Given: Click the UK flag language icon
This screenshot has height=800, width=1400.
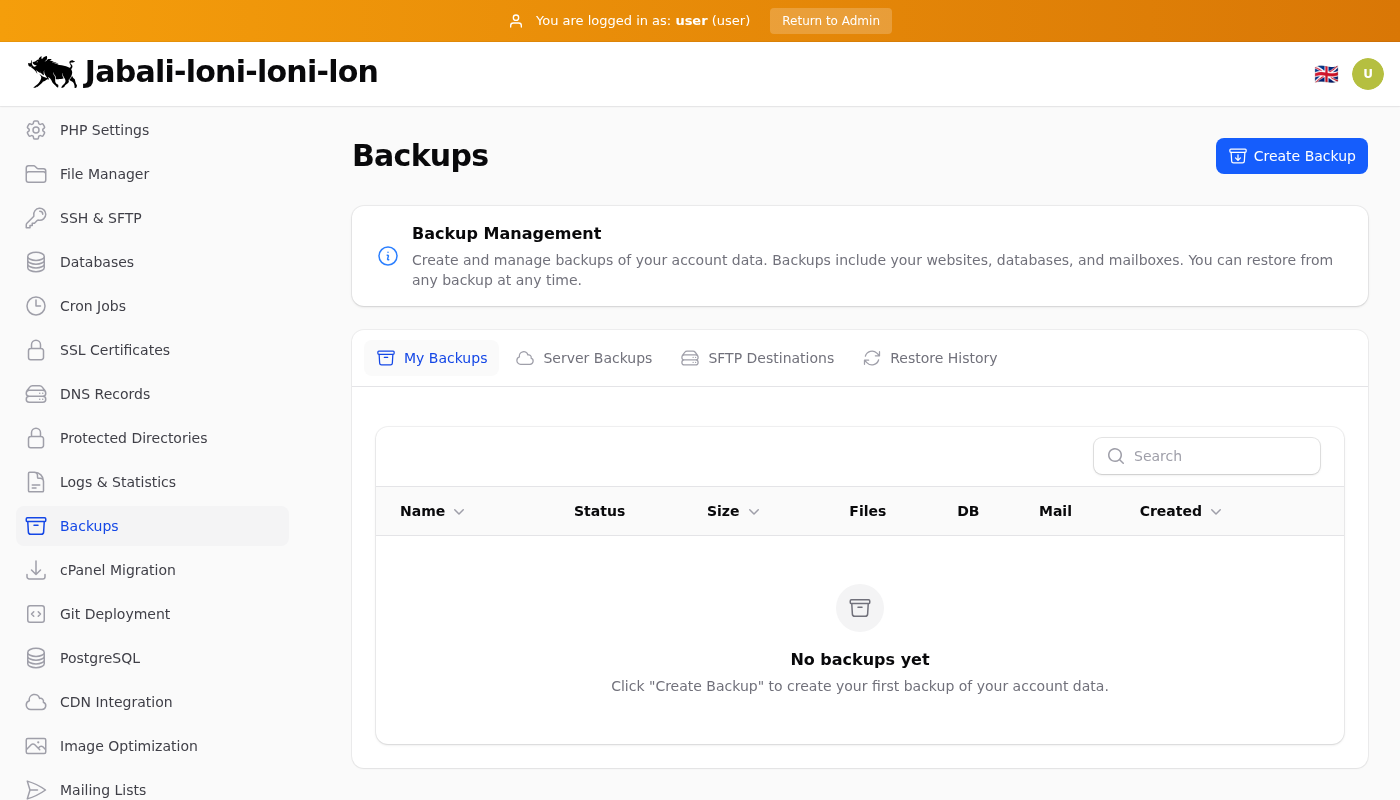Looking at the screenshot, I should [x=1326, y=74].
